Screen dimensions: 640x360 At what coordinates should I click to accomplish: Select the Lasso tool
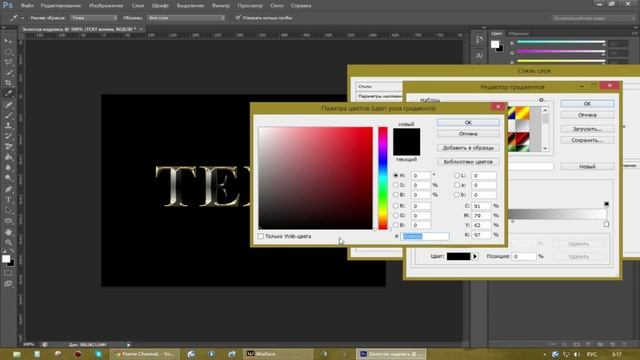click(x=8, y=62)
